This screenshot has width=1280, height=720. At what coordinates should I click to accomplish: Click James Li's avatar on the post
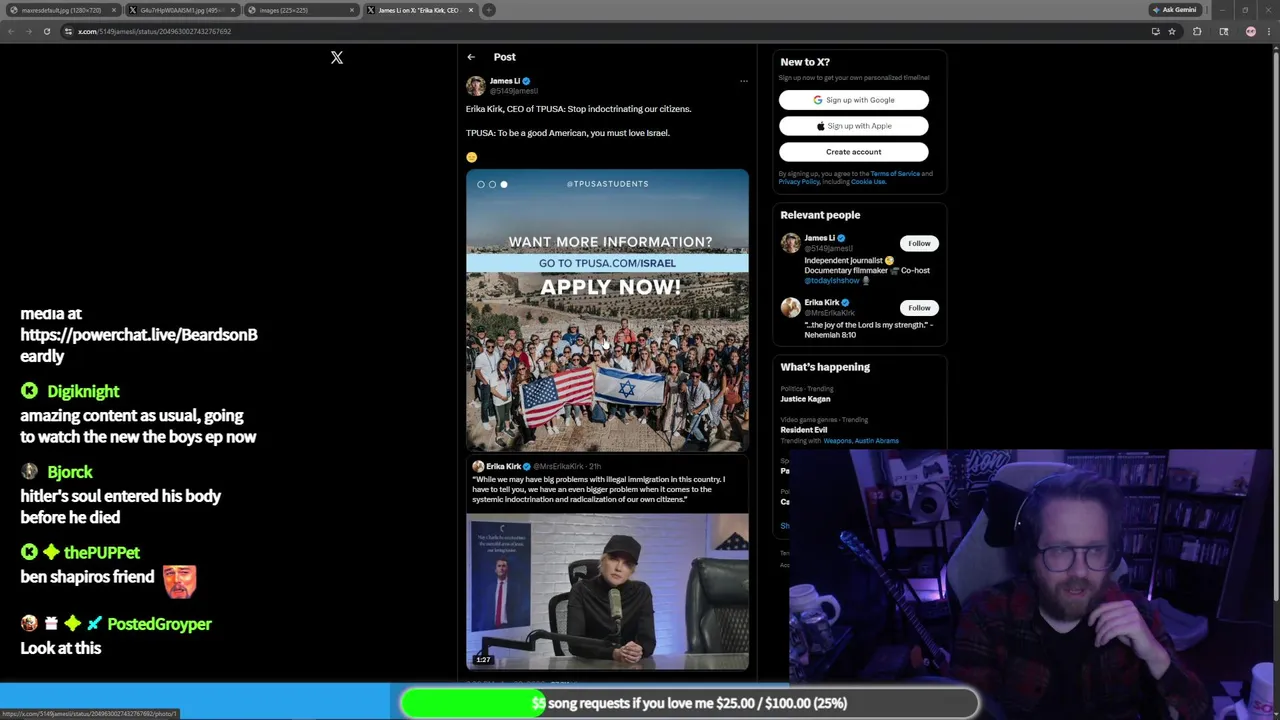(x=475, y=86)
